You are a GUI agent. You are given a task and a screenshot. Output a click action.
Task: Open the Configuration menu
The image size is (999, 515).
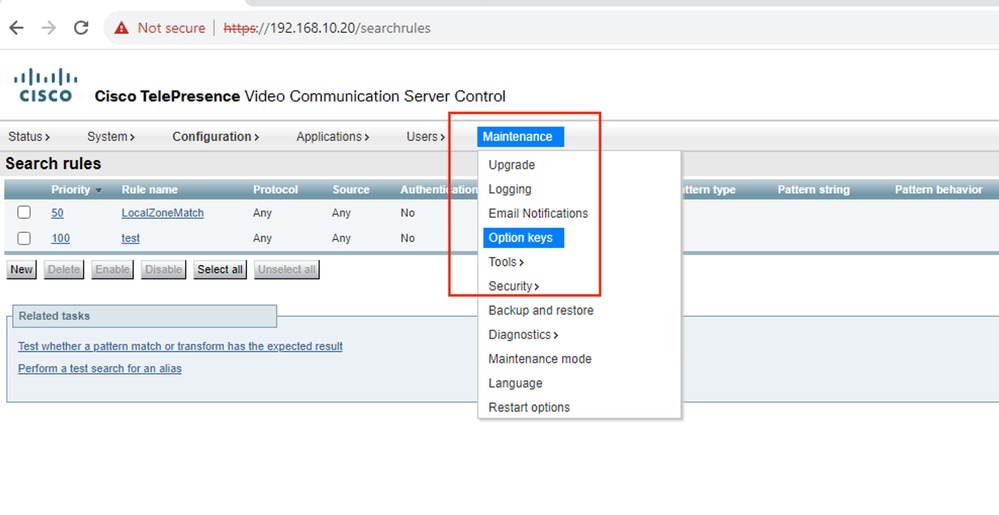point(215,136)
